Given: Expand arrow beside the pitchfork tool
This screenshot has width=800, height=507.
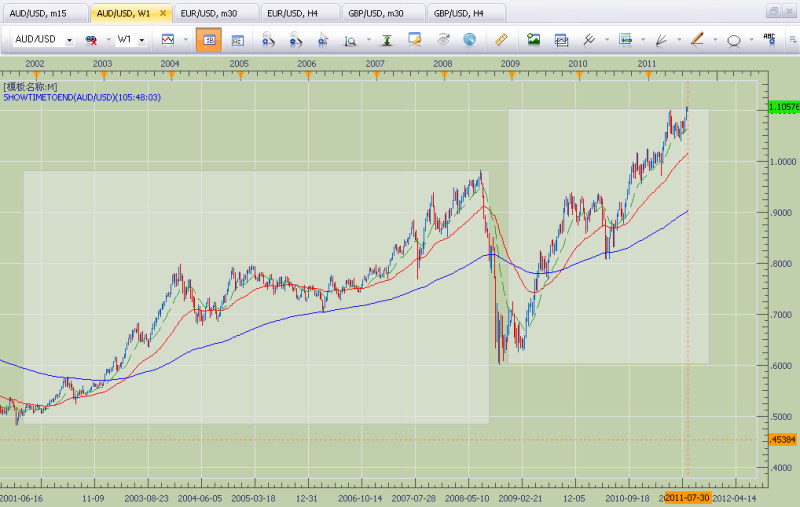Looking at the screenshot, I should pos(607,40).
